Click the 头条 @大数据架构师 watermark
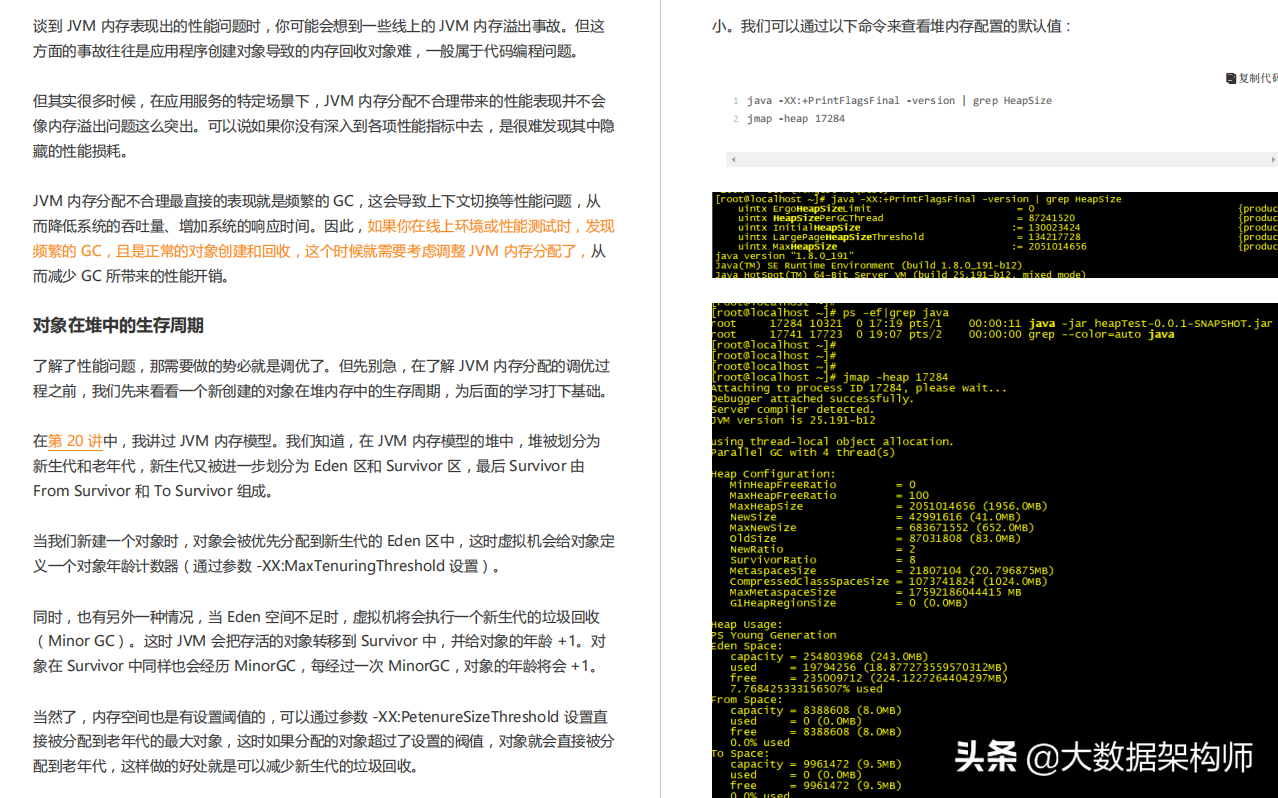Viewport: 1278px width, 798px height. pyautogui.click(x=1103, y=757)
